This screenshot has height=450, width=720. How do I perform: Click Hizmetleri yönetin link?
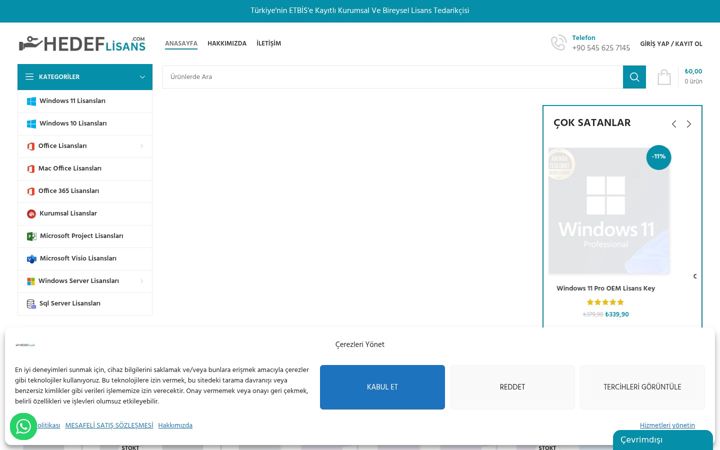667,426
